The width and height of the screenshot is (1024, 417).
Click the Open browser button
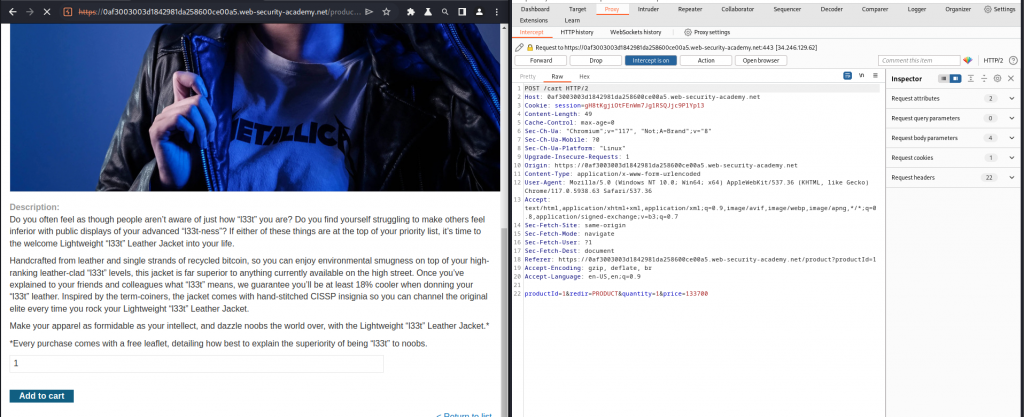[761, 60]
